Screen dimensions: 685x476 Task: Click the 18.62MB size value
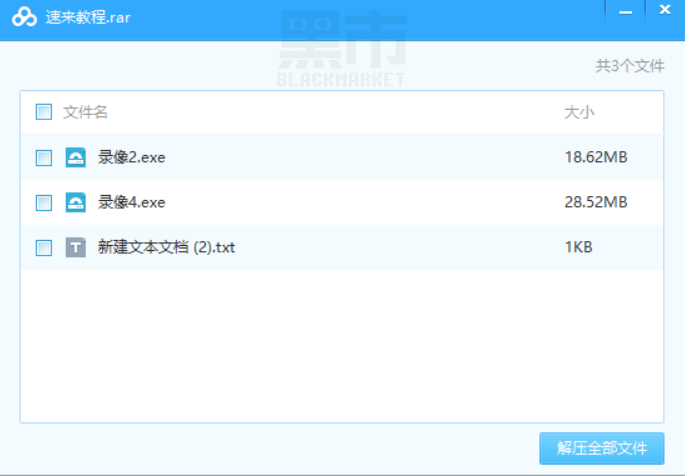click(596, 157)
